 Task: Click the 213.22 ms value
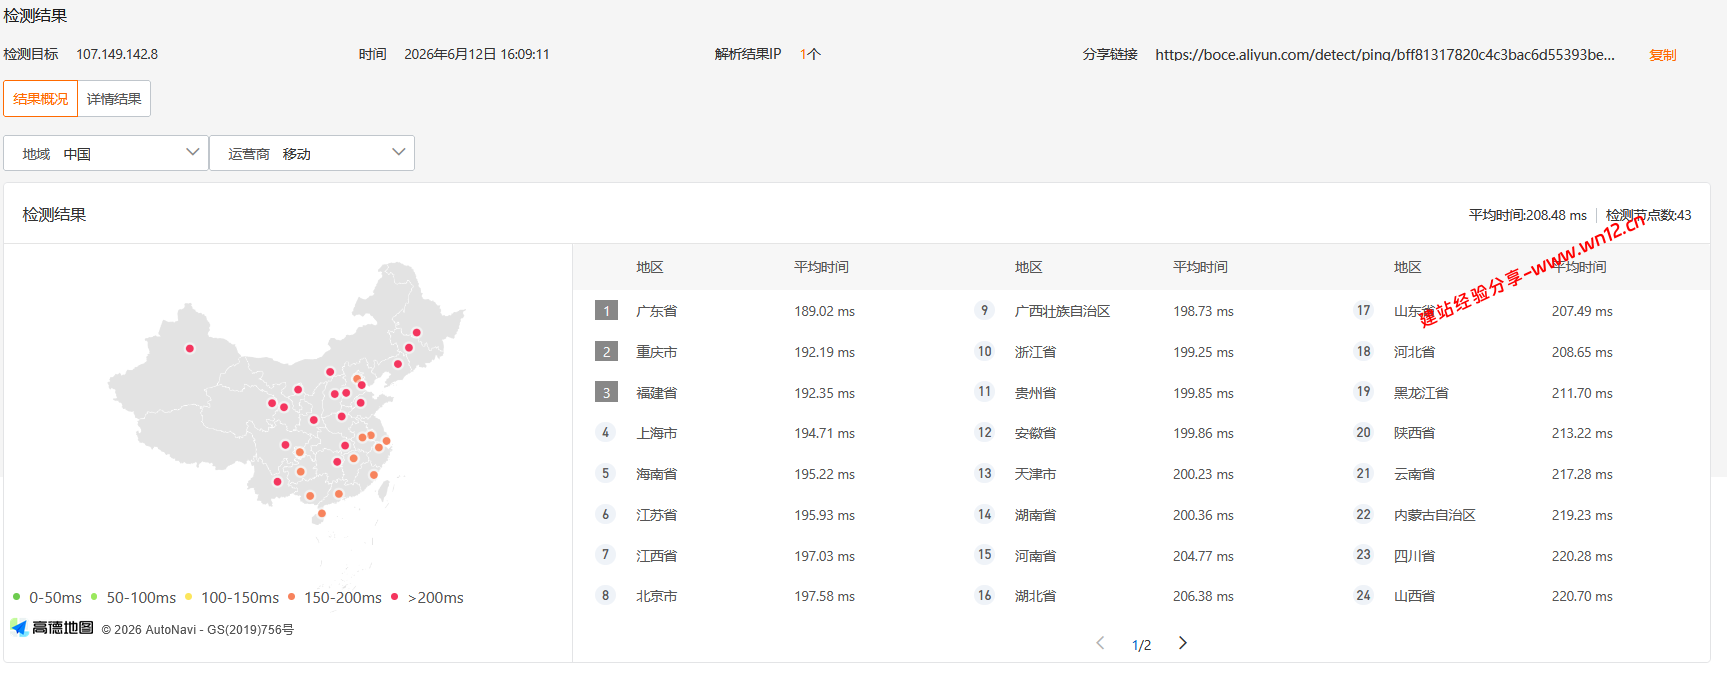[x=1582, y=433]
